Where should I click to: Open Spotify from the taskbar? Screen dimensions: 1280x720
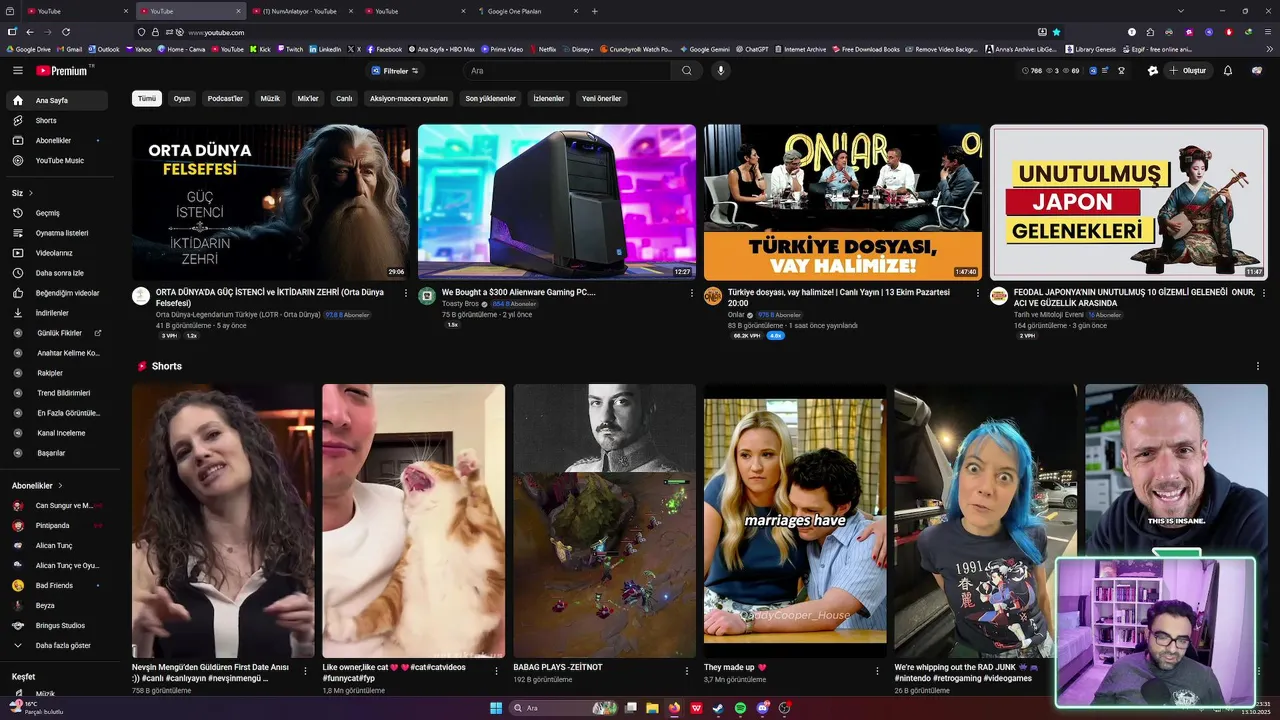[741, 708]
